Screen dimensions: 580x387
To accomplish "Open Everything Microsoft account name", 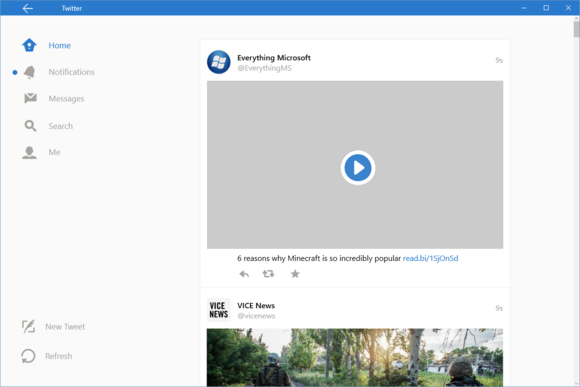I will point(274,58).
